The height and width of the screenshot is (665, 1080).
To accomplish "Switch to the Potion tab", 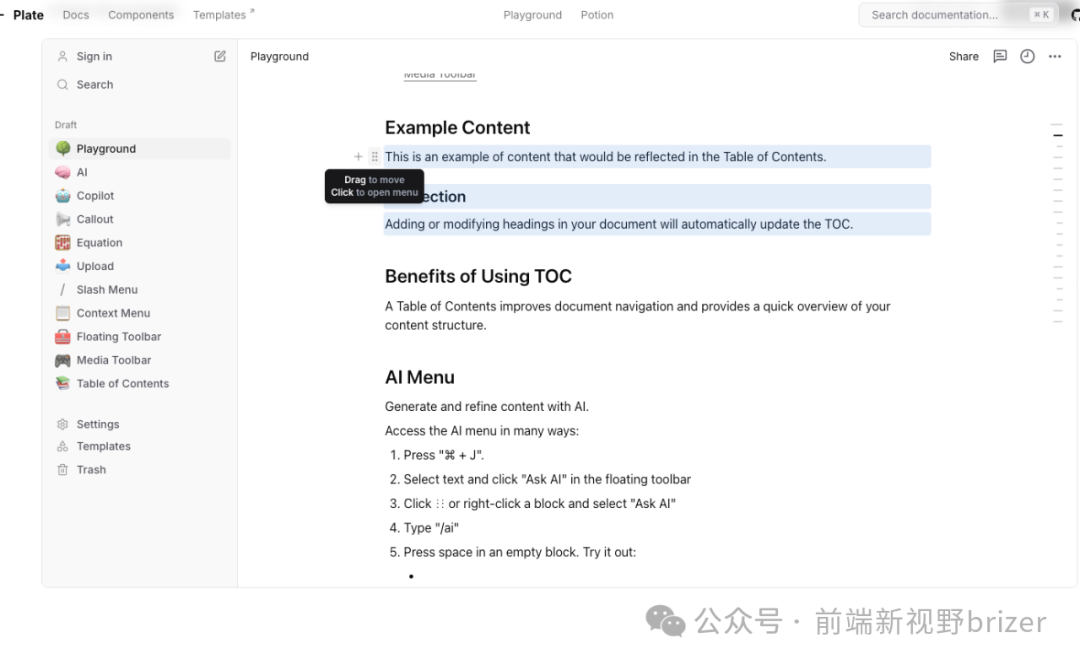I will click(x=596, y=14).
